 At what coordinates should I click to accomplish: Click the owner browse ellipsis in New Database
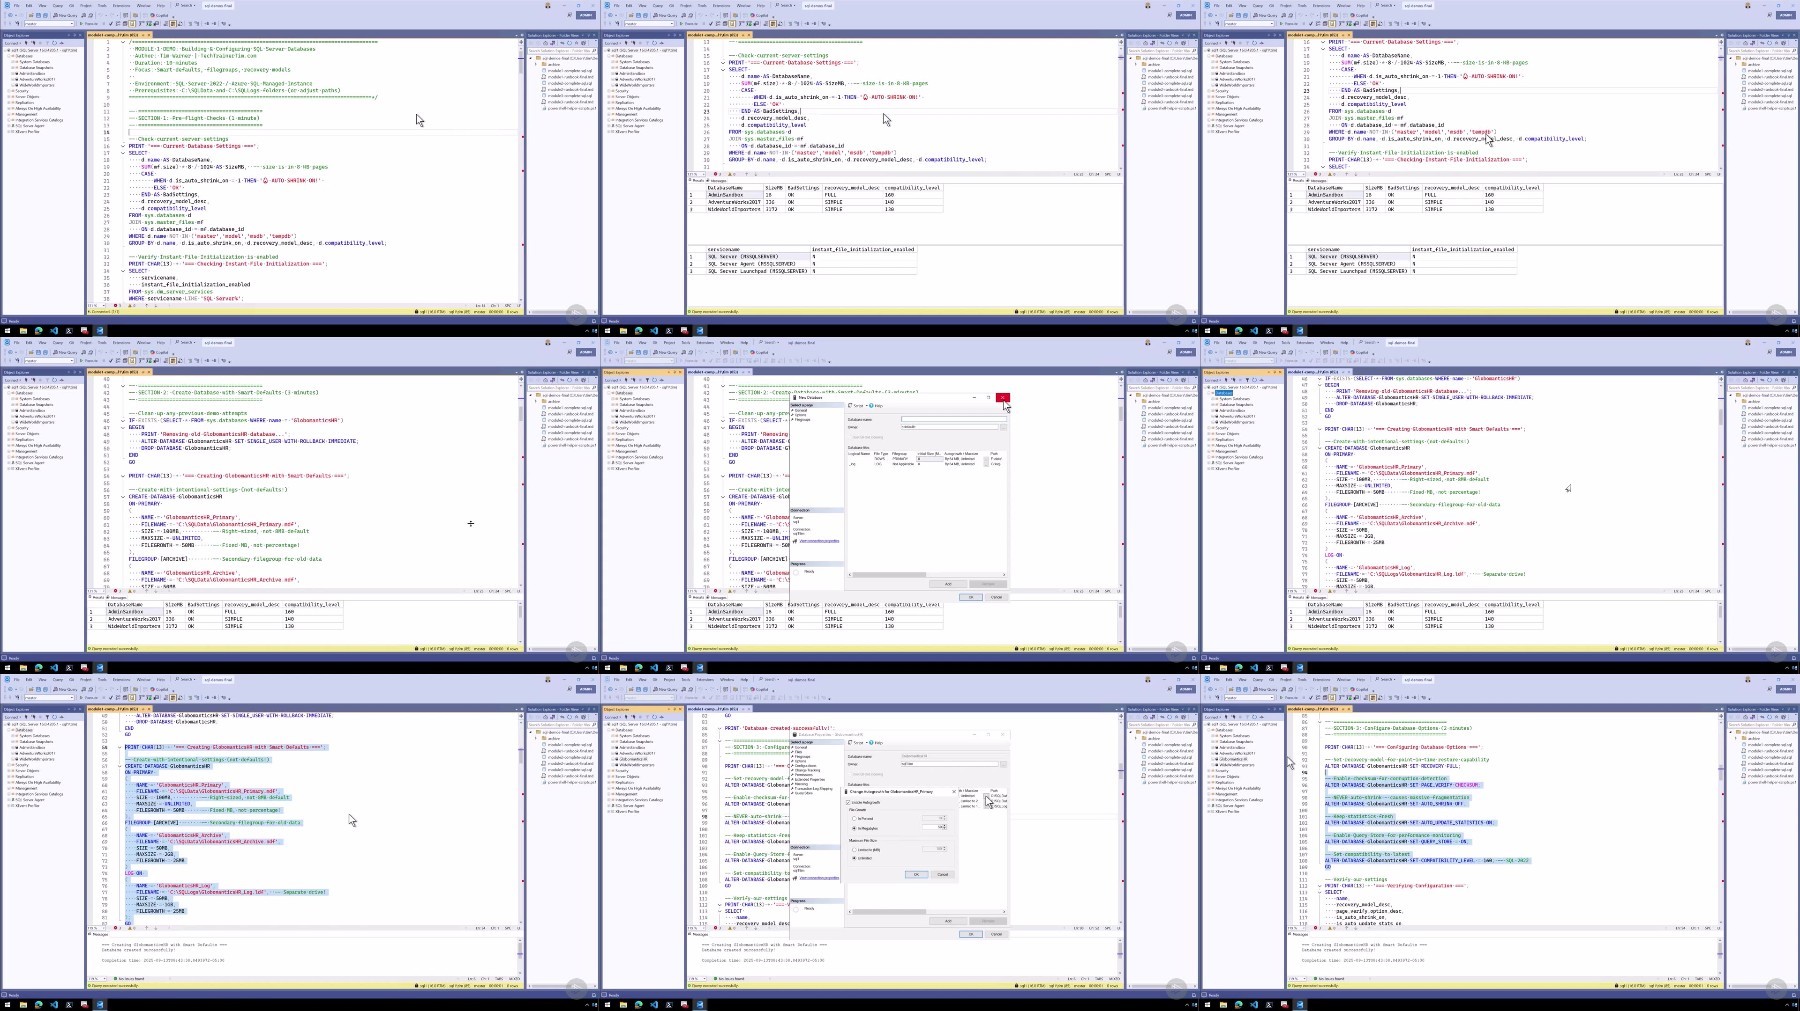pos(1003,427)
